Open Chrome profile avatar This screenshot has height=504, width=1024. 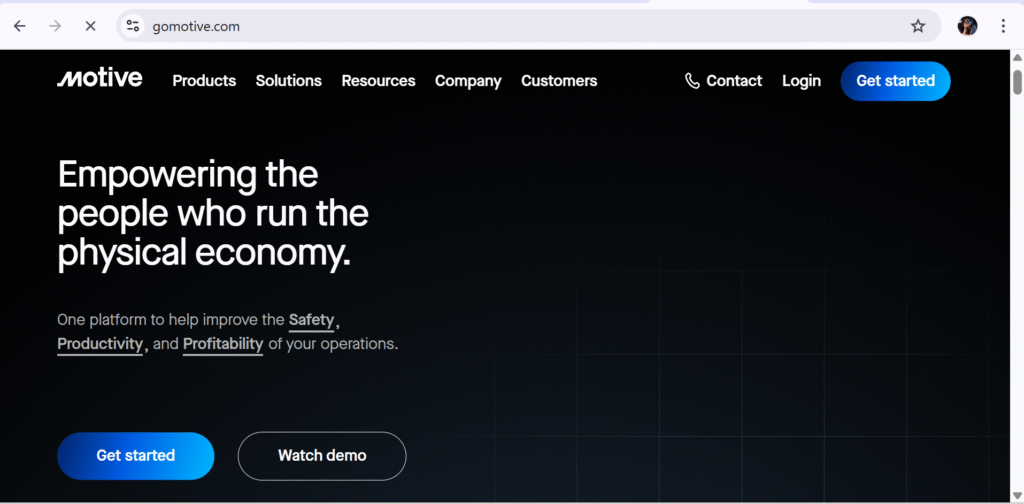click(967, 26)
